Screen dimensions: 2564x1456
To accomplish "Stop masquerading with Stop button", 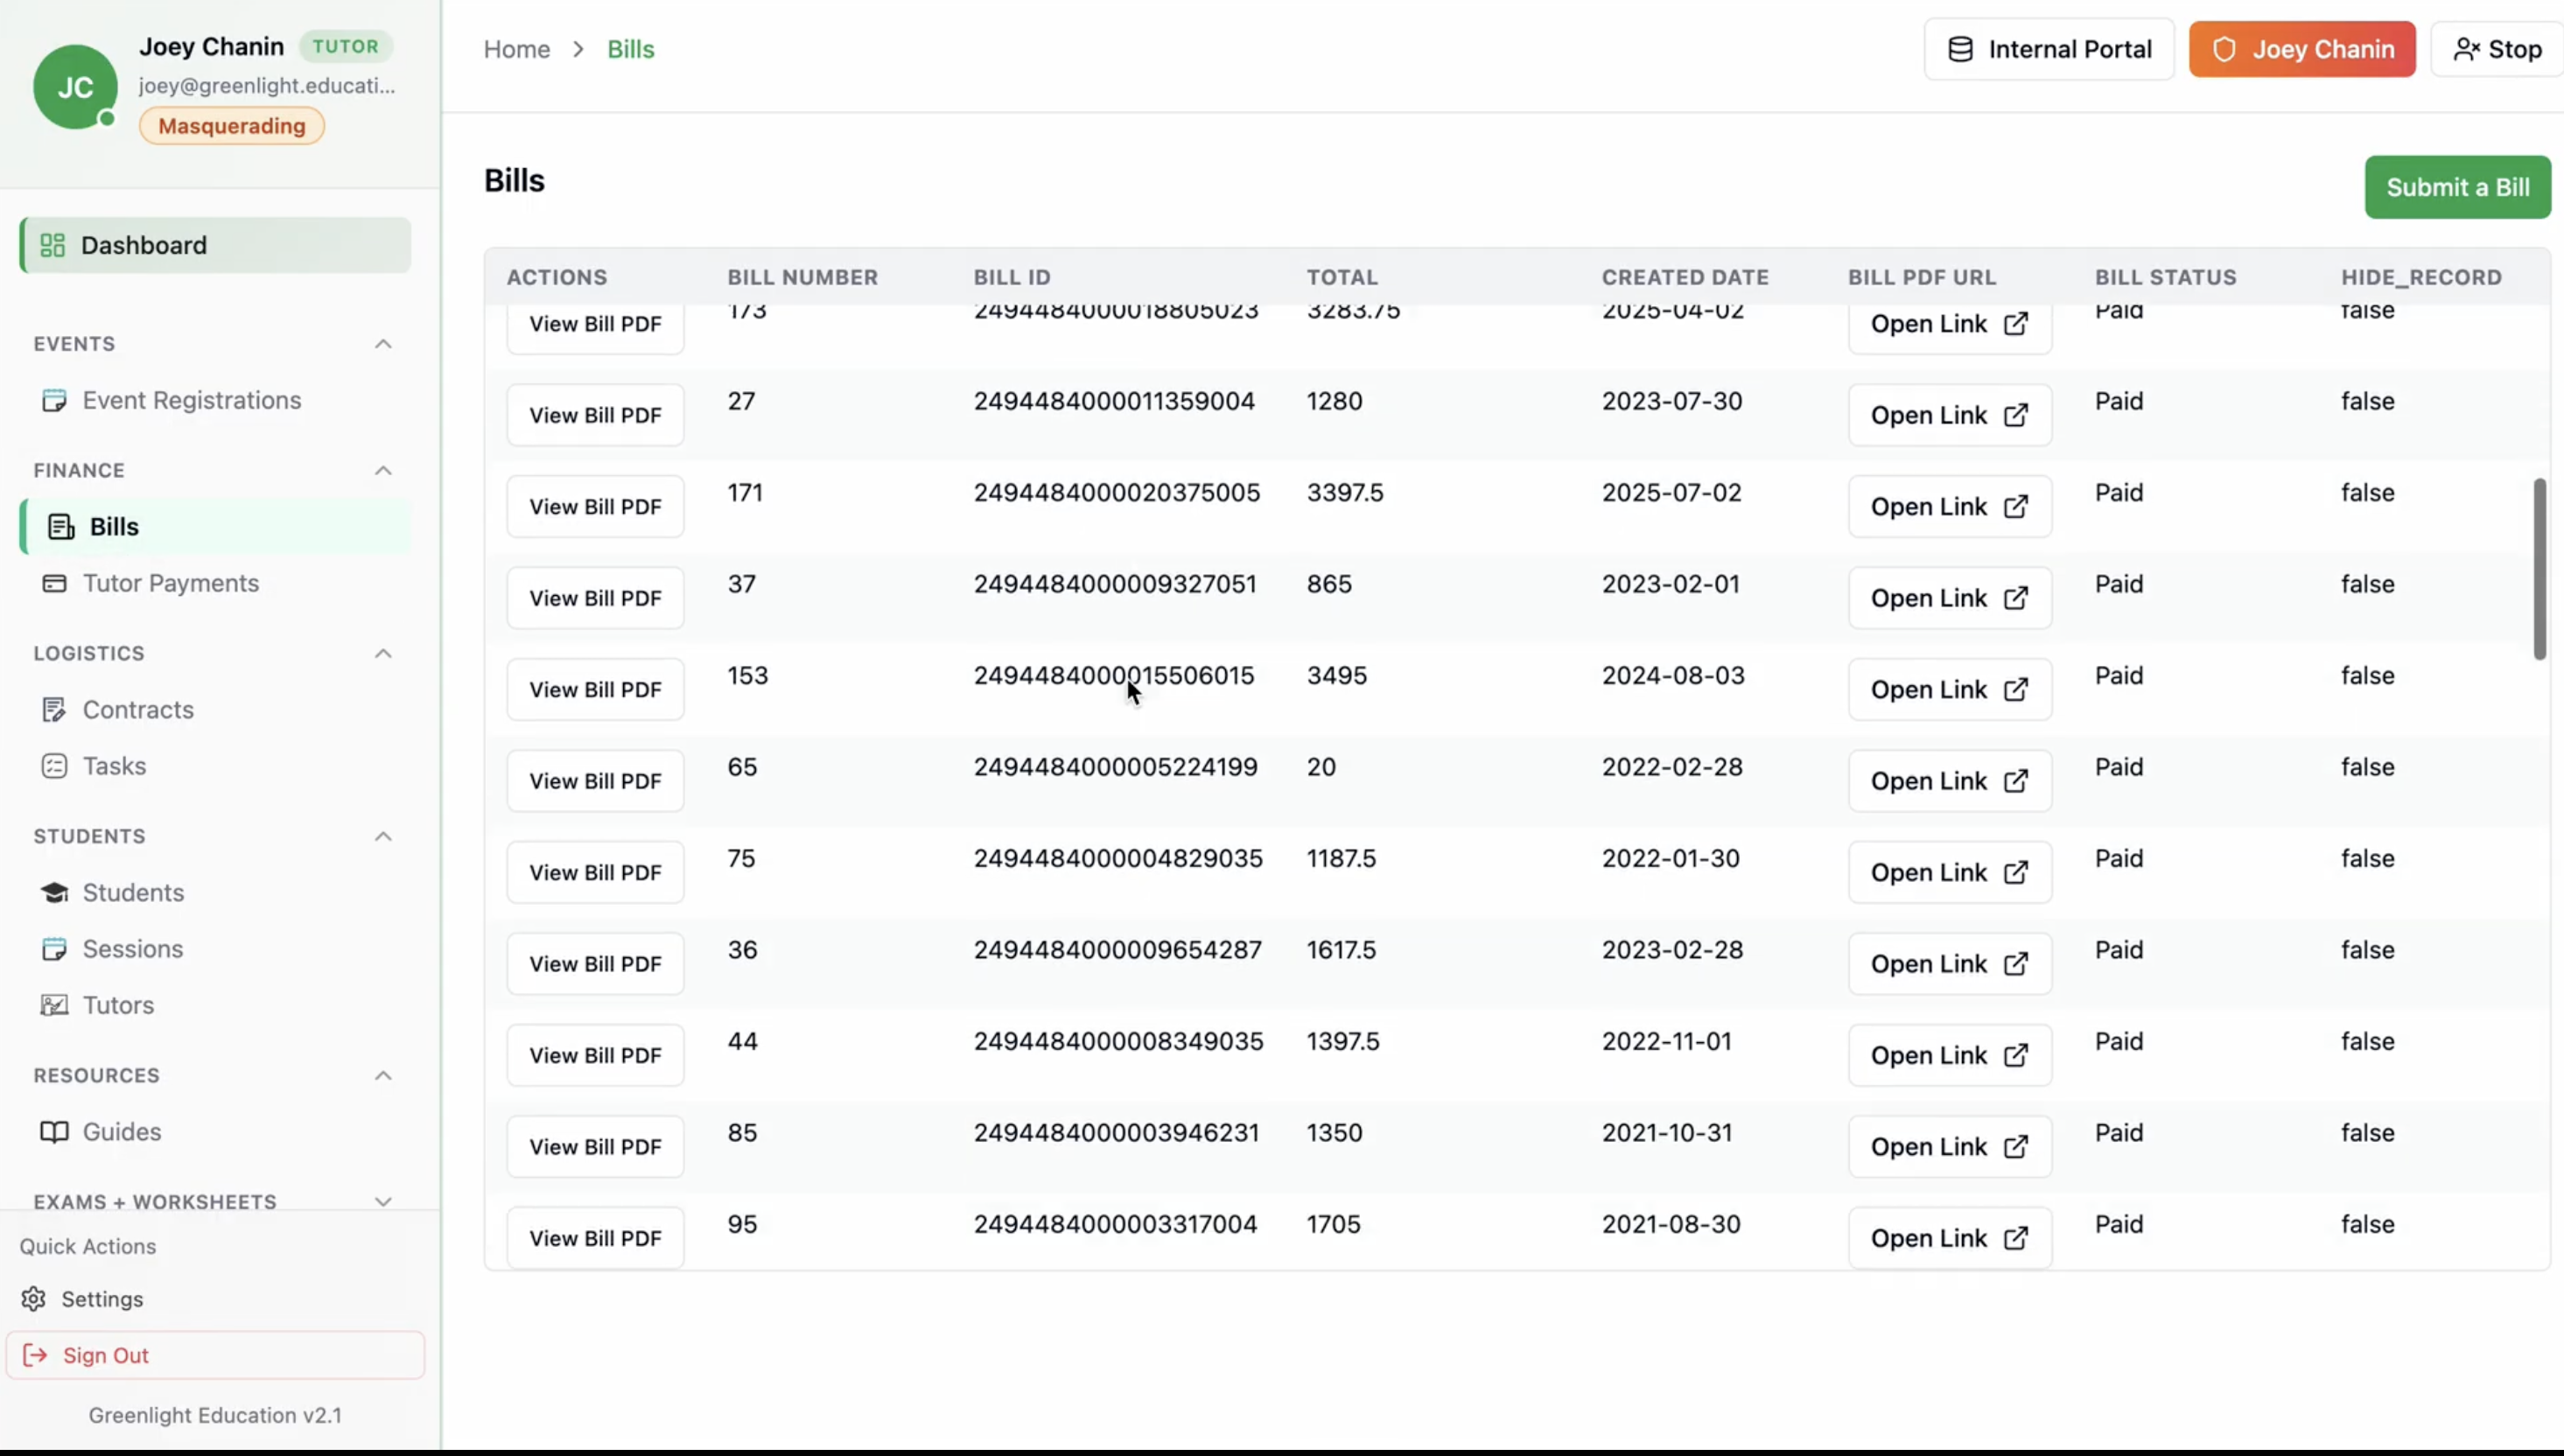I will coord(2497,49).
